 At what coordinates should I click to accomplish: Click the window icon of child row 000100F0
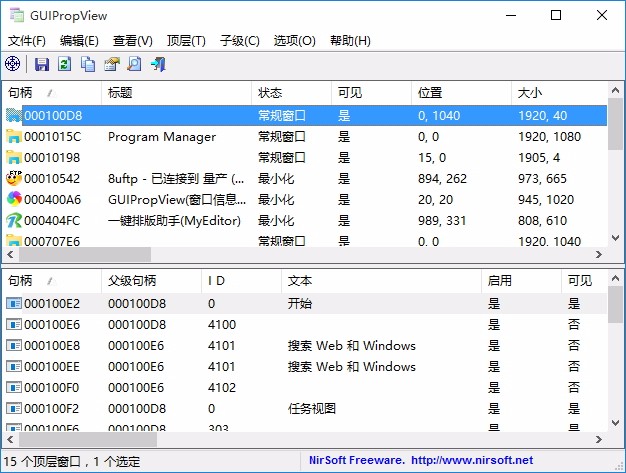coord(14,387)
